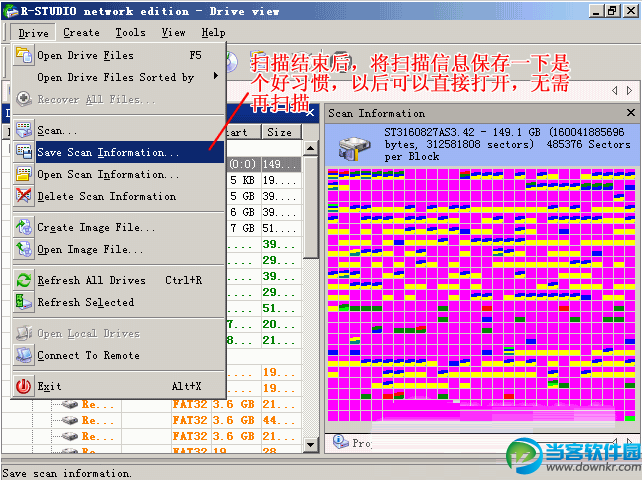Click the ST3160827AS3.42 drive description text
The image size is (642, 481).
507,144
